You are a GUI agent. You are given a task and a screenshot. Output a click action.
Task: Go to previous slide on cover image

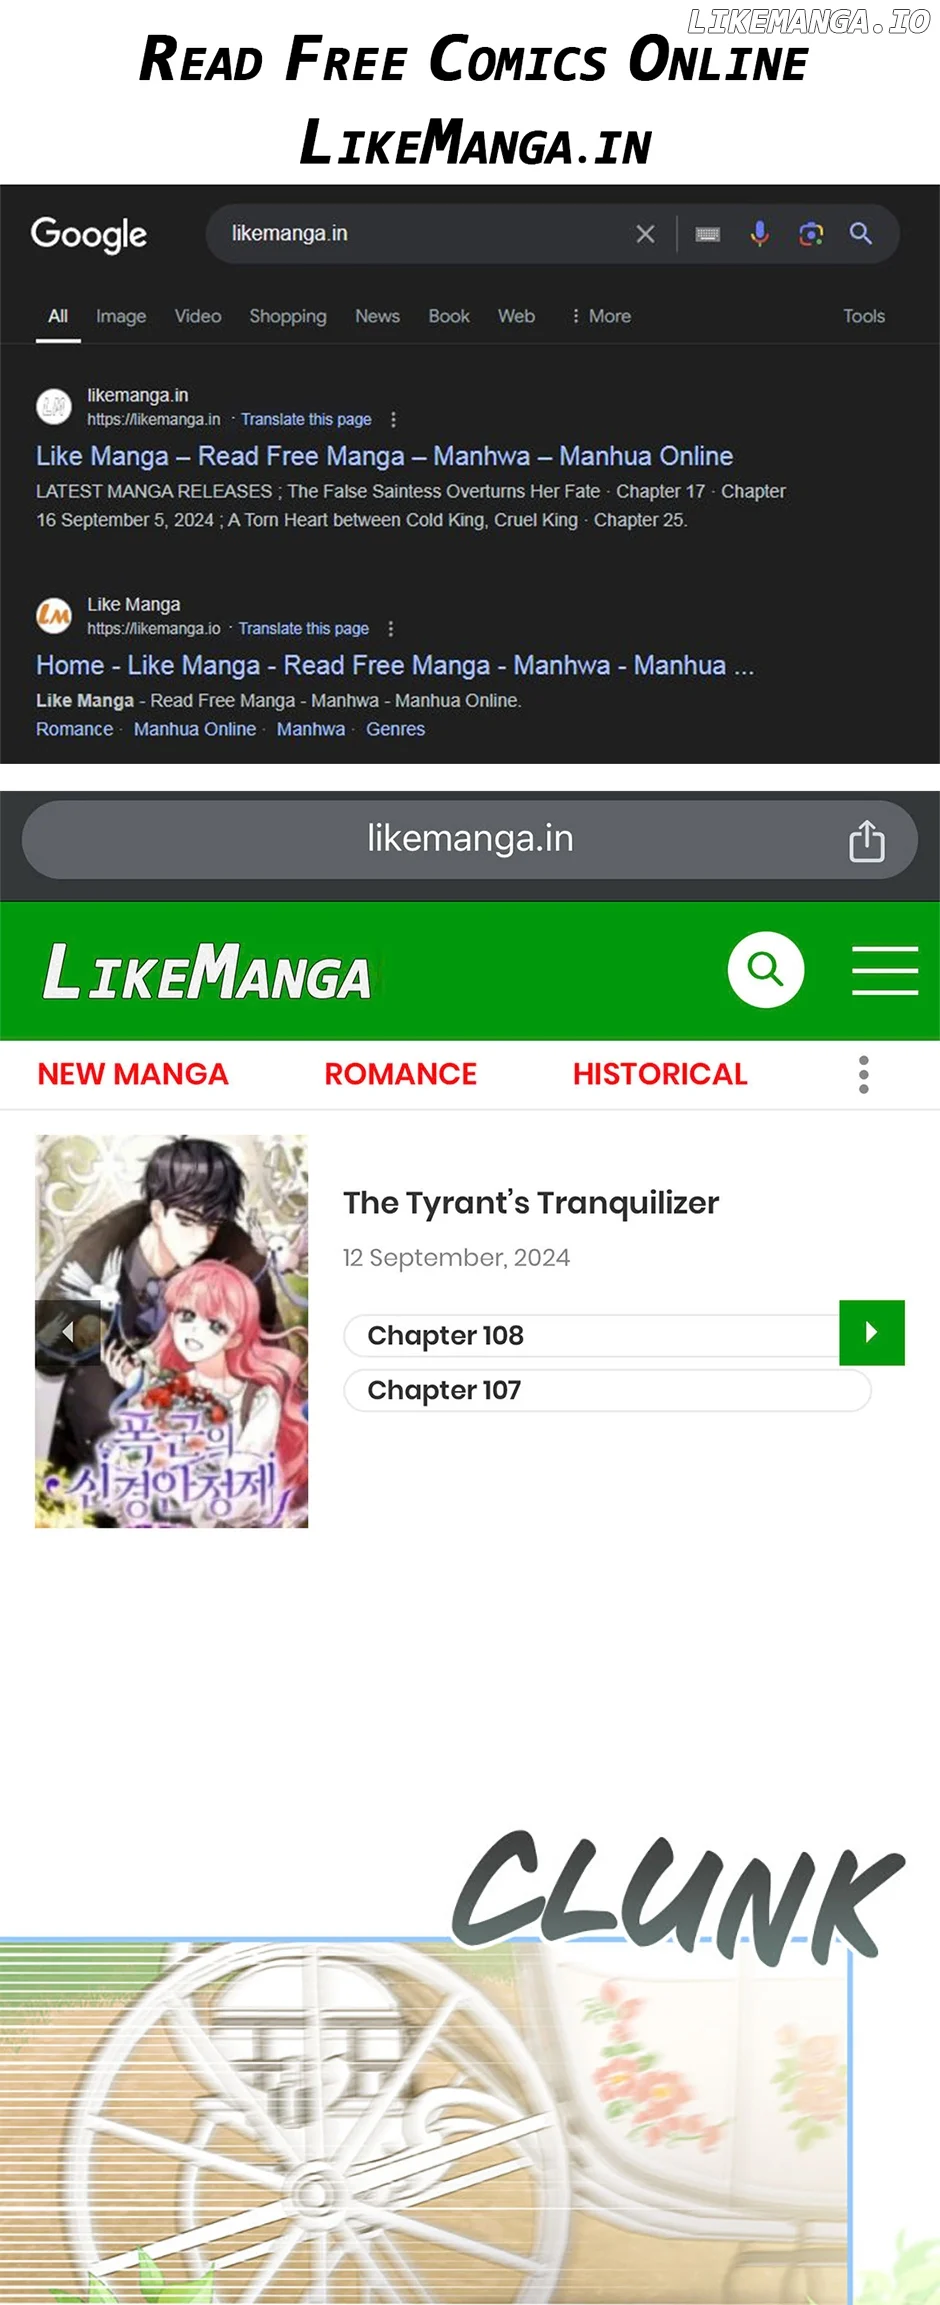(68, 1332)
